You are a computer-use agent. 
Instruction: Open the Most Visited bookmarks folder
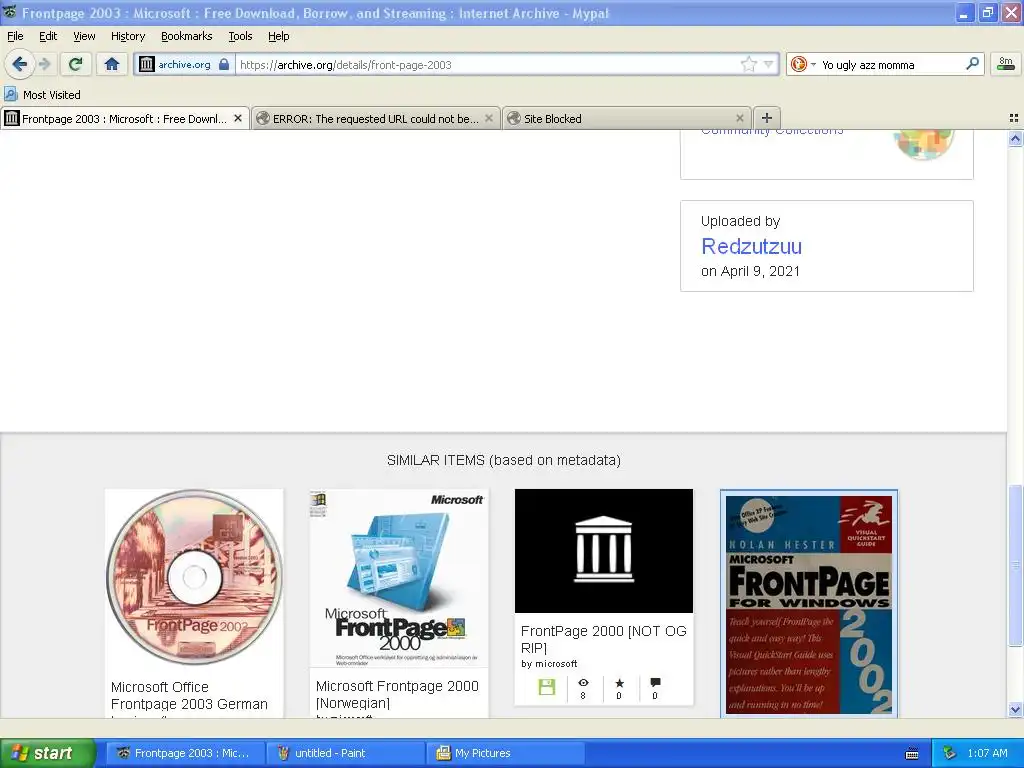click(42, 95)
